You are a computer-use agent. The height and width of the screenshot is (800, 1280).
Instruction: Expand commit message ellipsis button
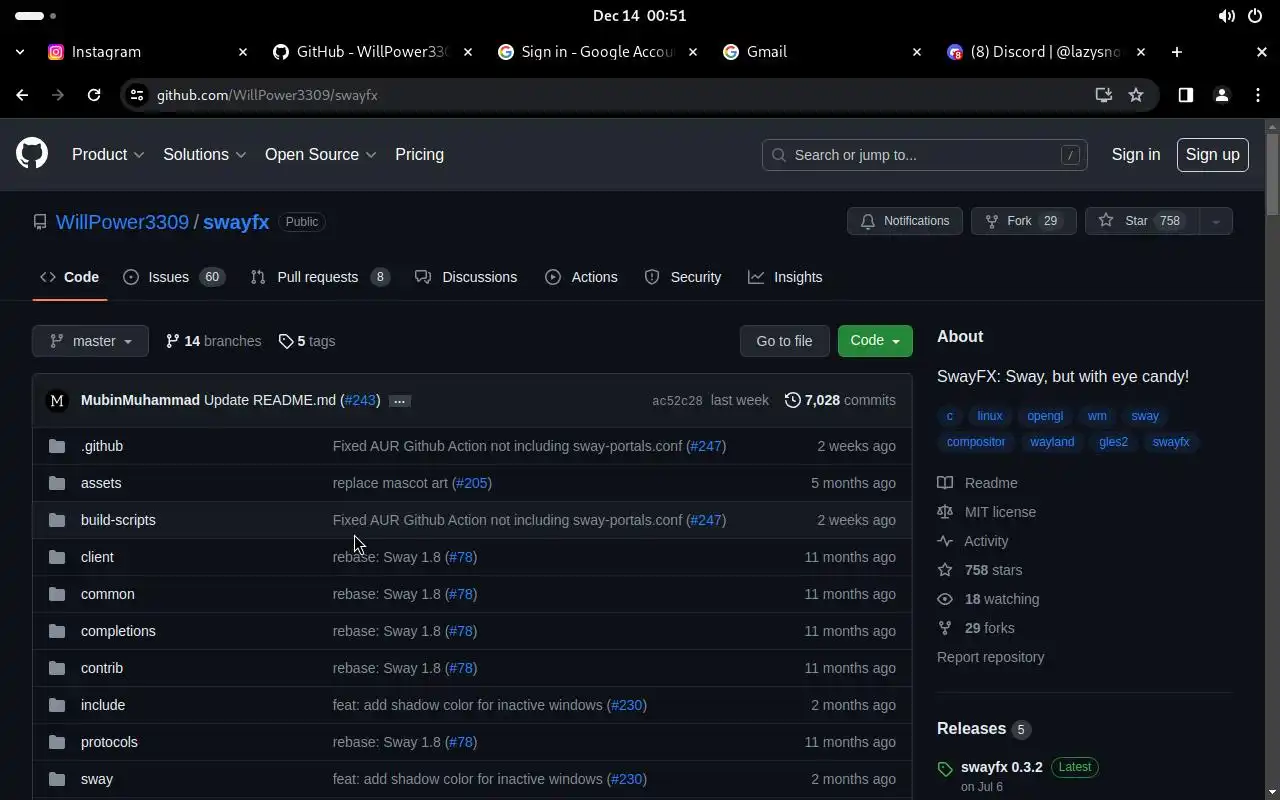[399, 401]
